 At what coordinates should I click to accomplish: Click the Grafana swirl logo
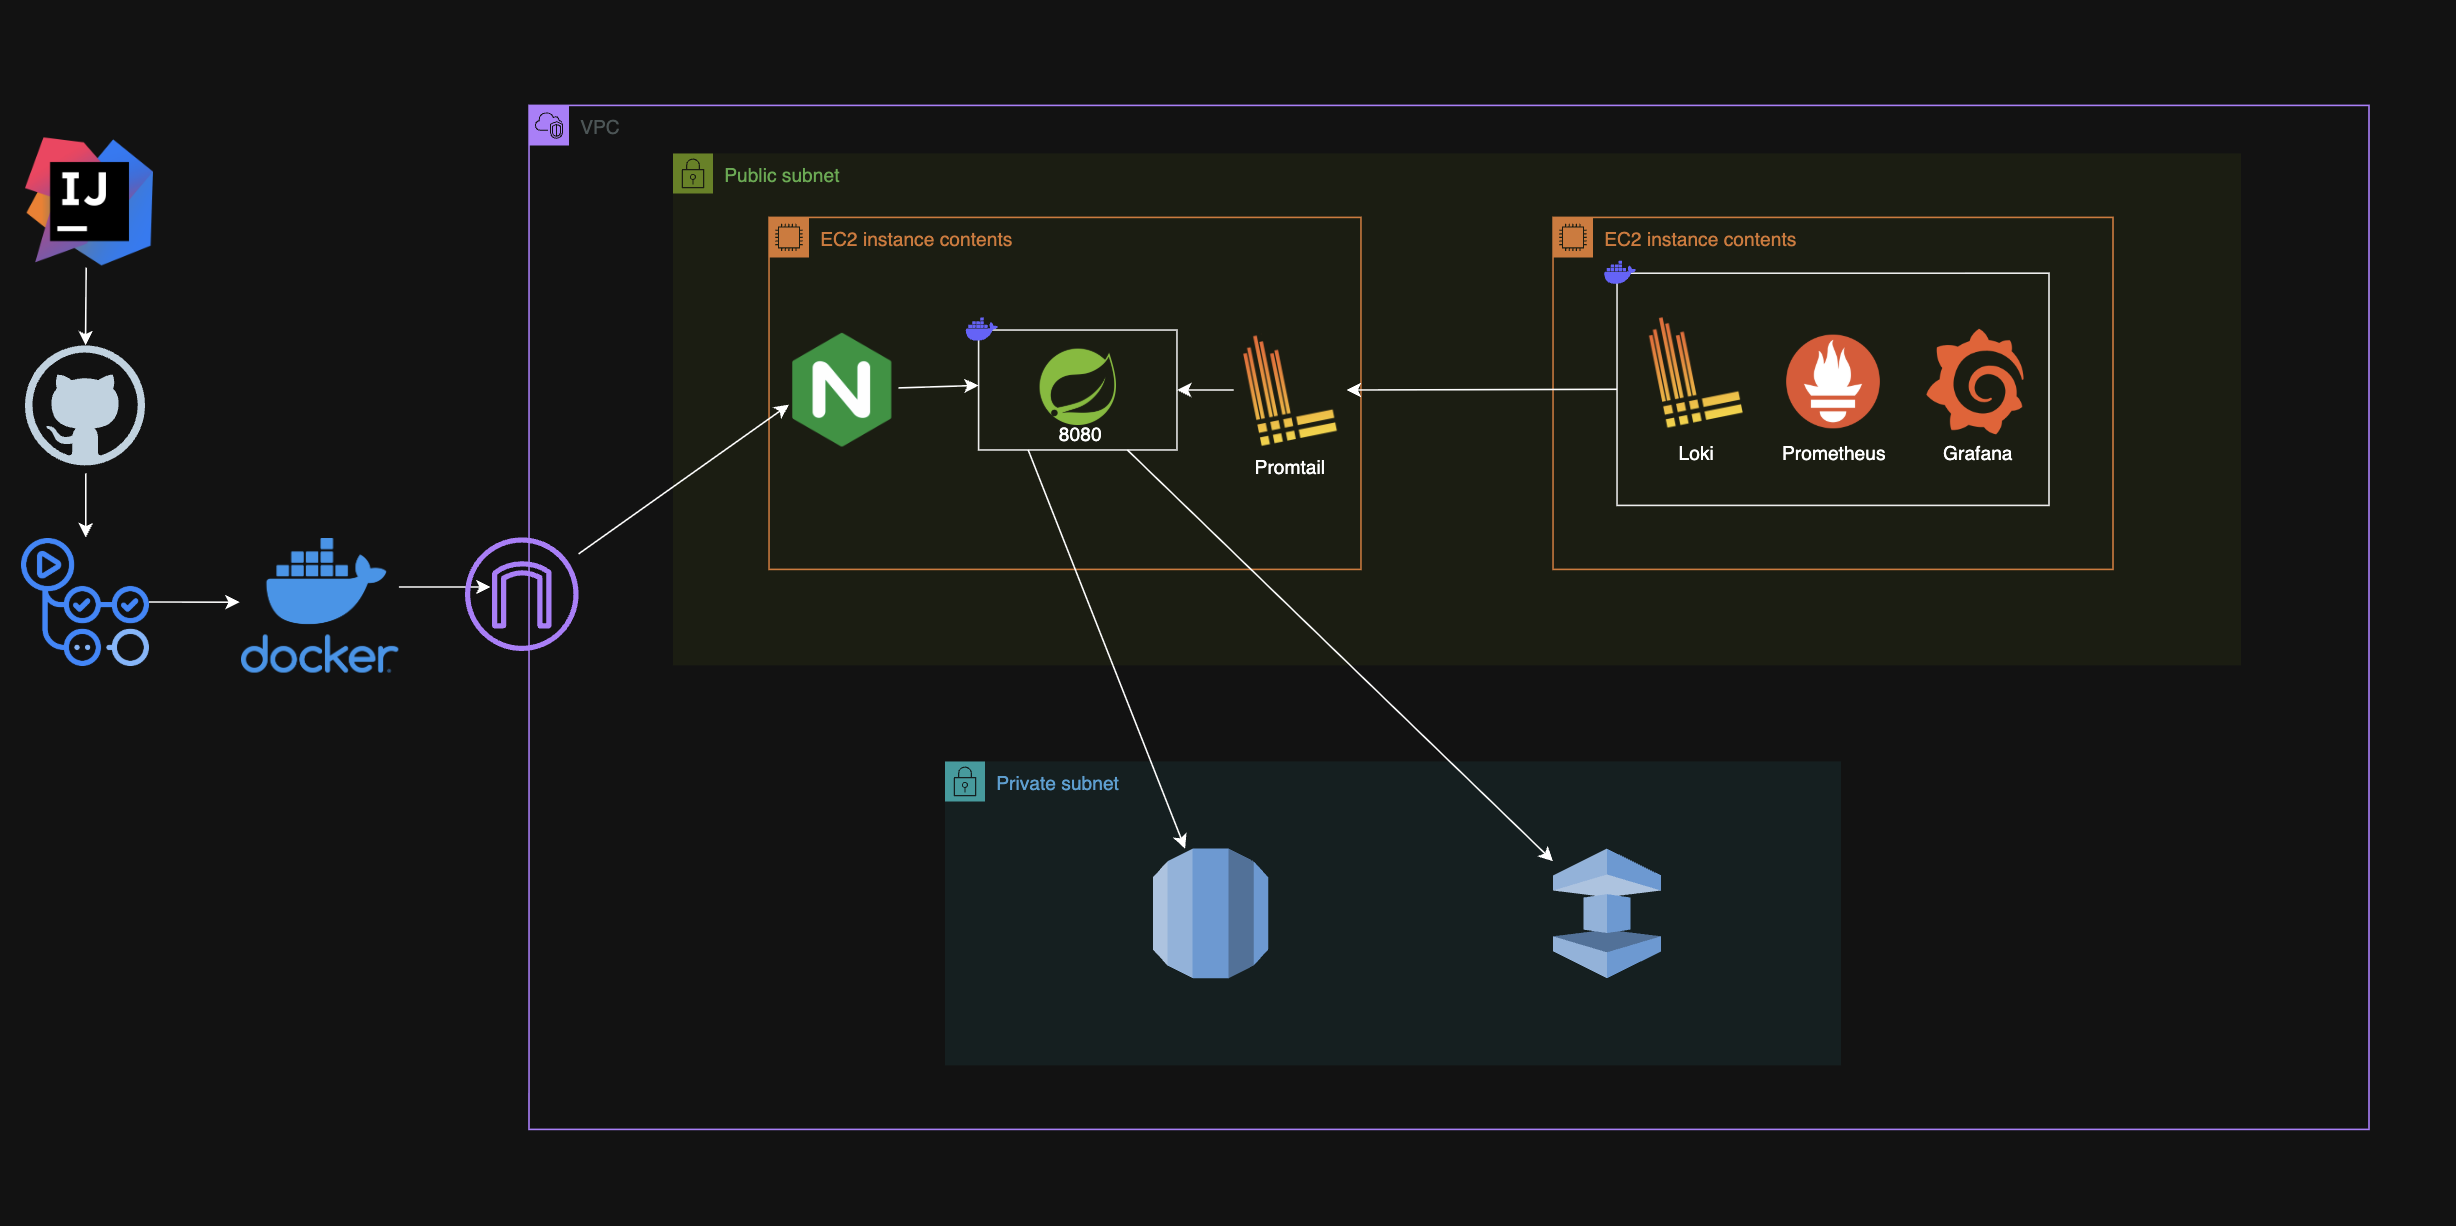pos(1976,382)
